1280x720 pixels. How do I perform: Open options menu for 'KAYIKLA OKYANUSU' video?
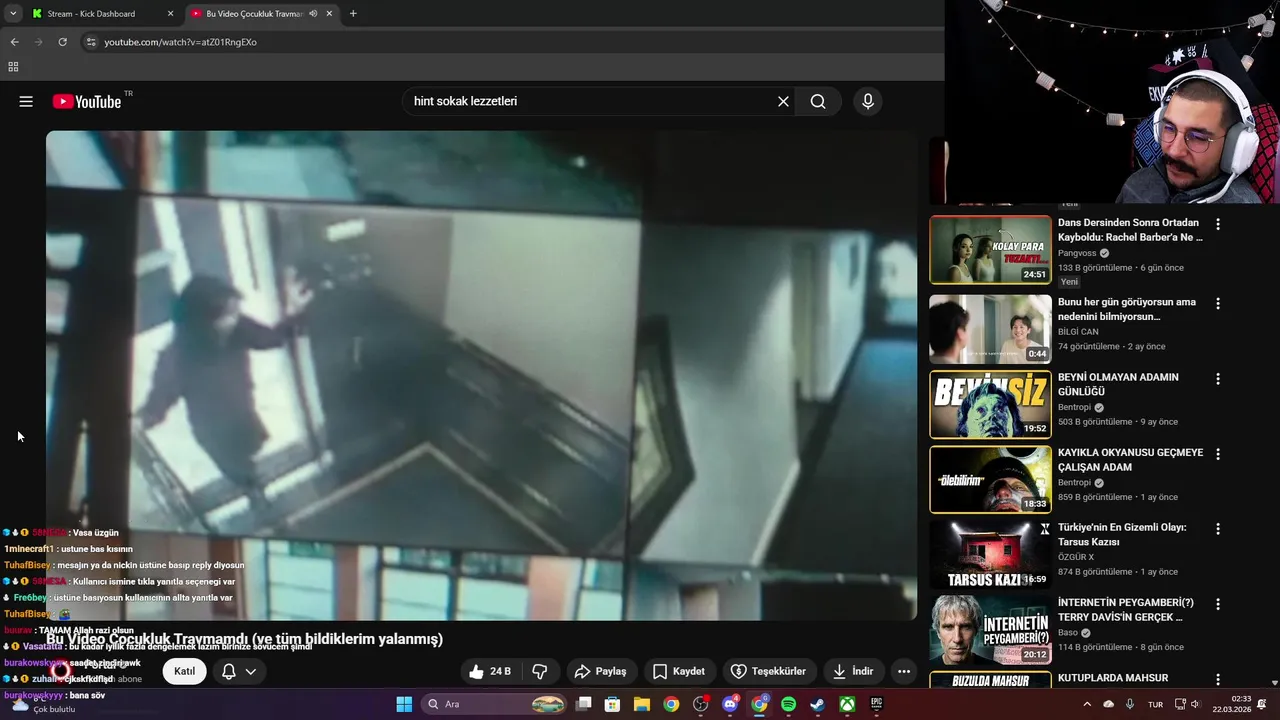(1217, 454)
